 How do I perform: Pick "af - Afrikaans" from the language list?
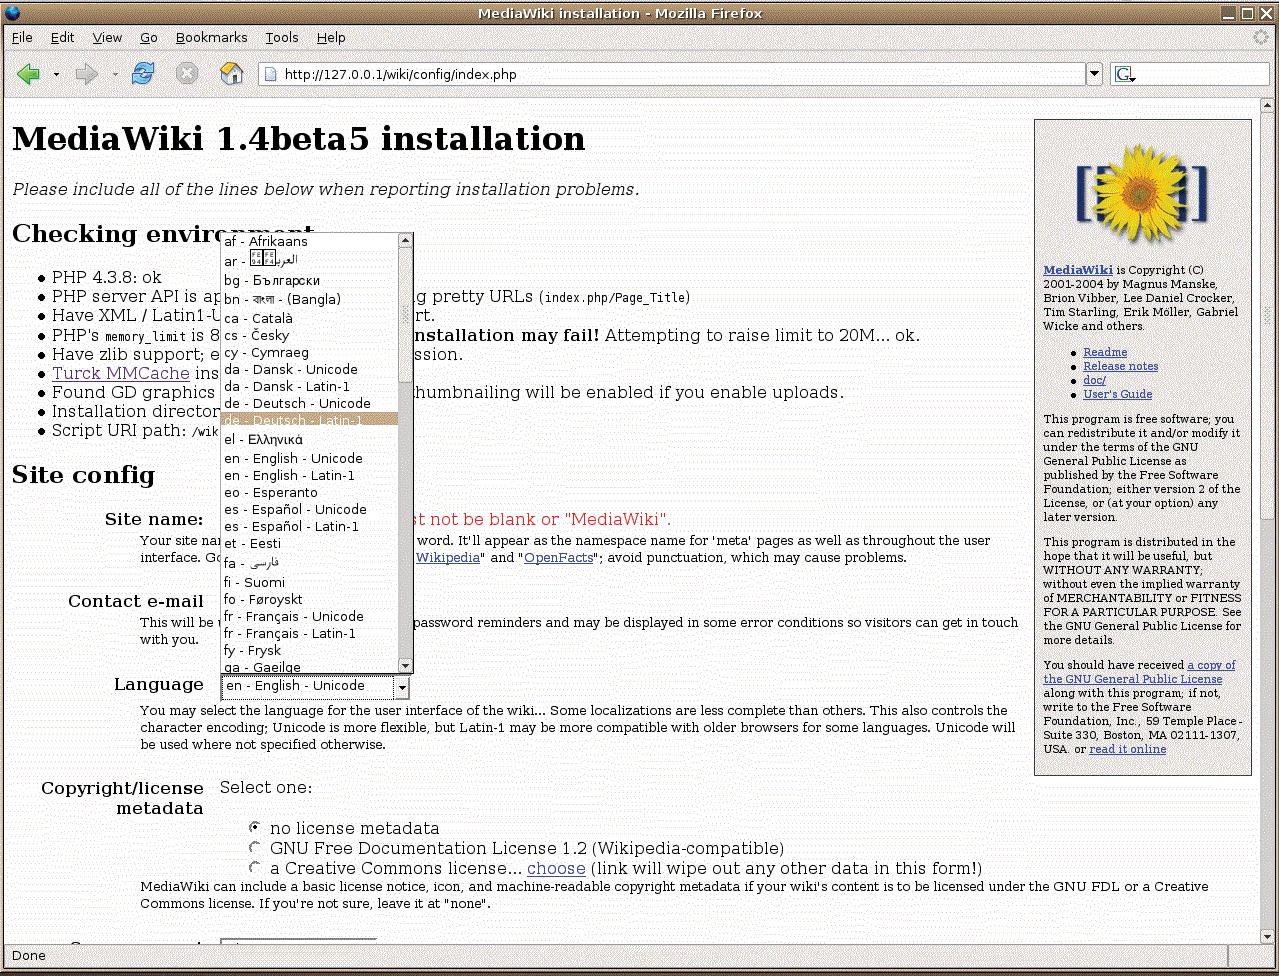[x=309, y=242]
